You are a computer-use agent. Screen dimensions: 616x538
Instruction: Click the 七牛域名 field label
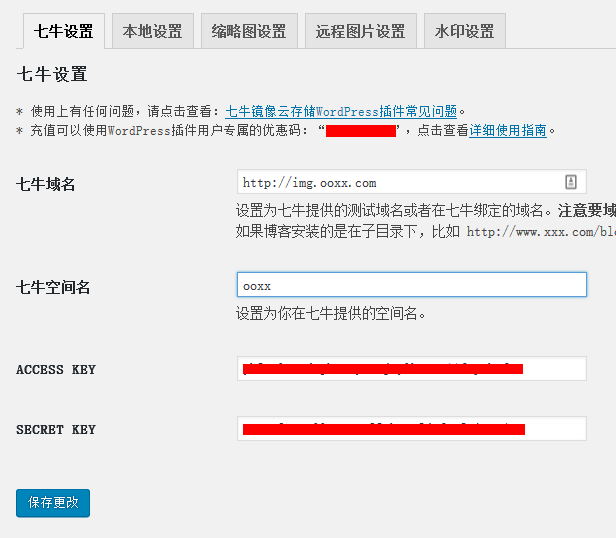(x=46, y=184)
